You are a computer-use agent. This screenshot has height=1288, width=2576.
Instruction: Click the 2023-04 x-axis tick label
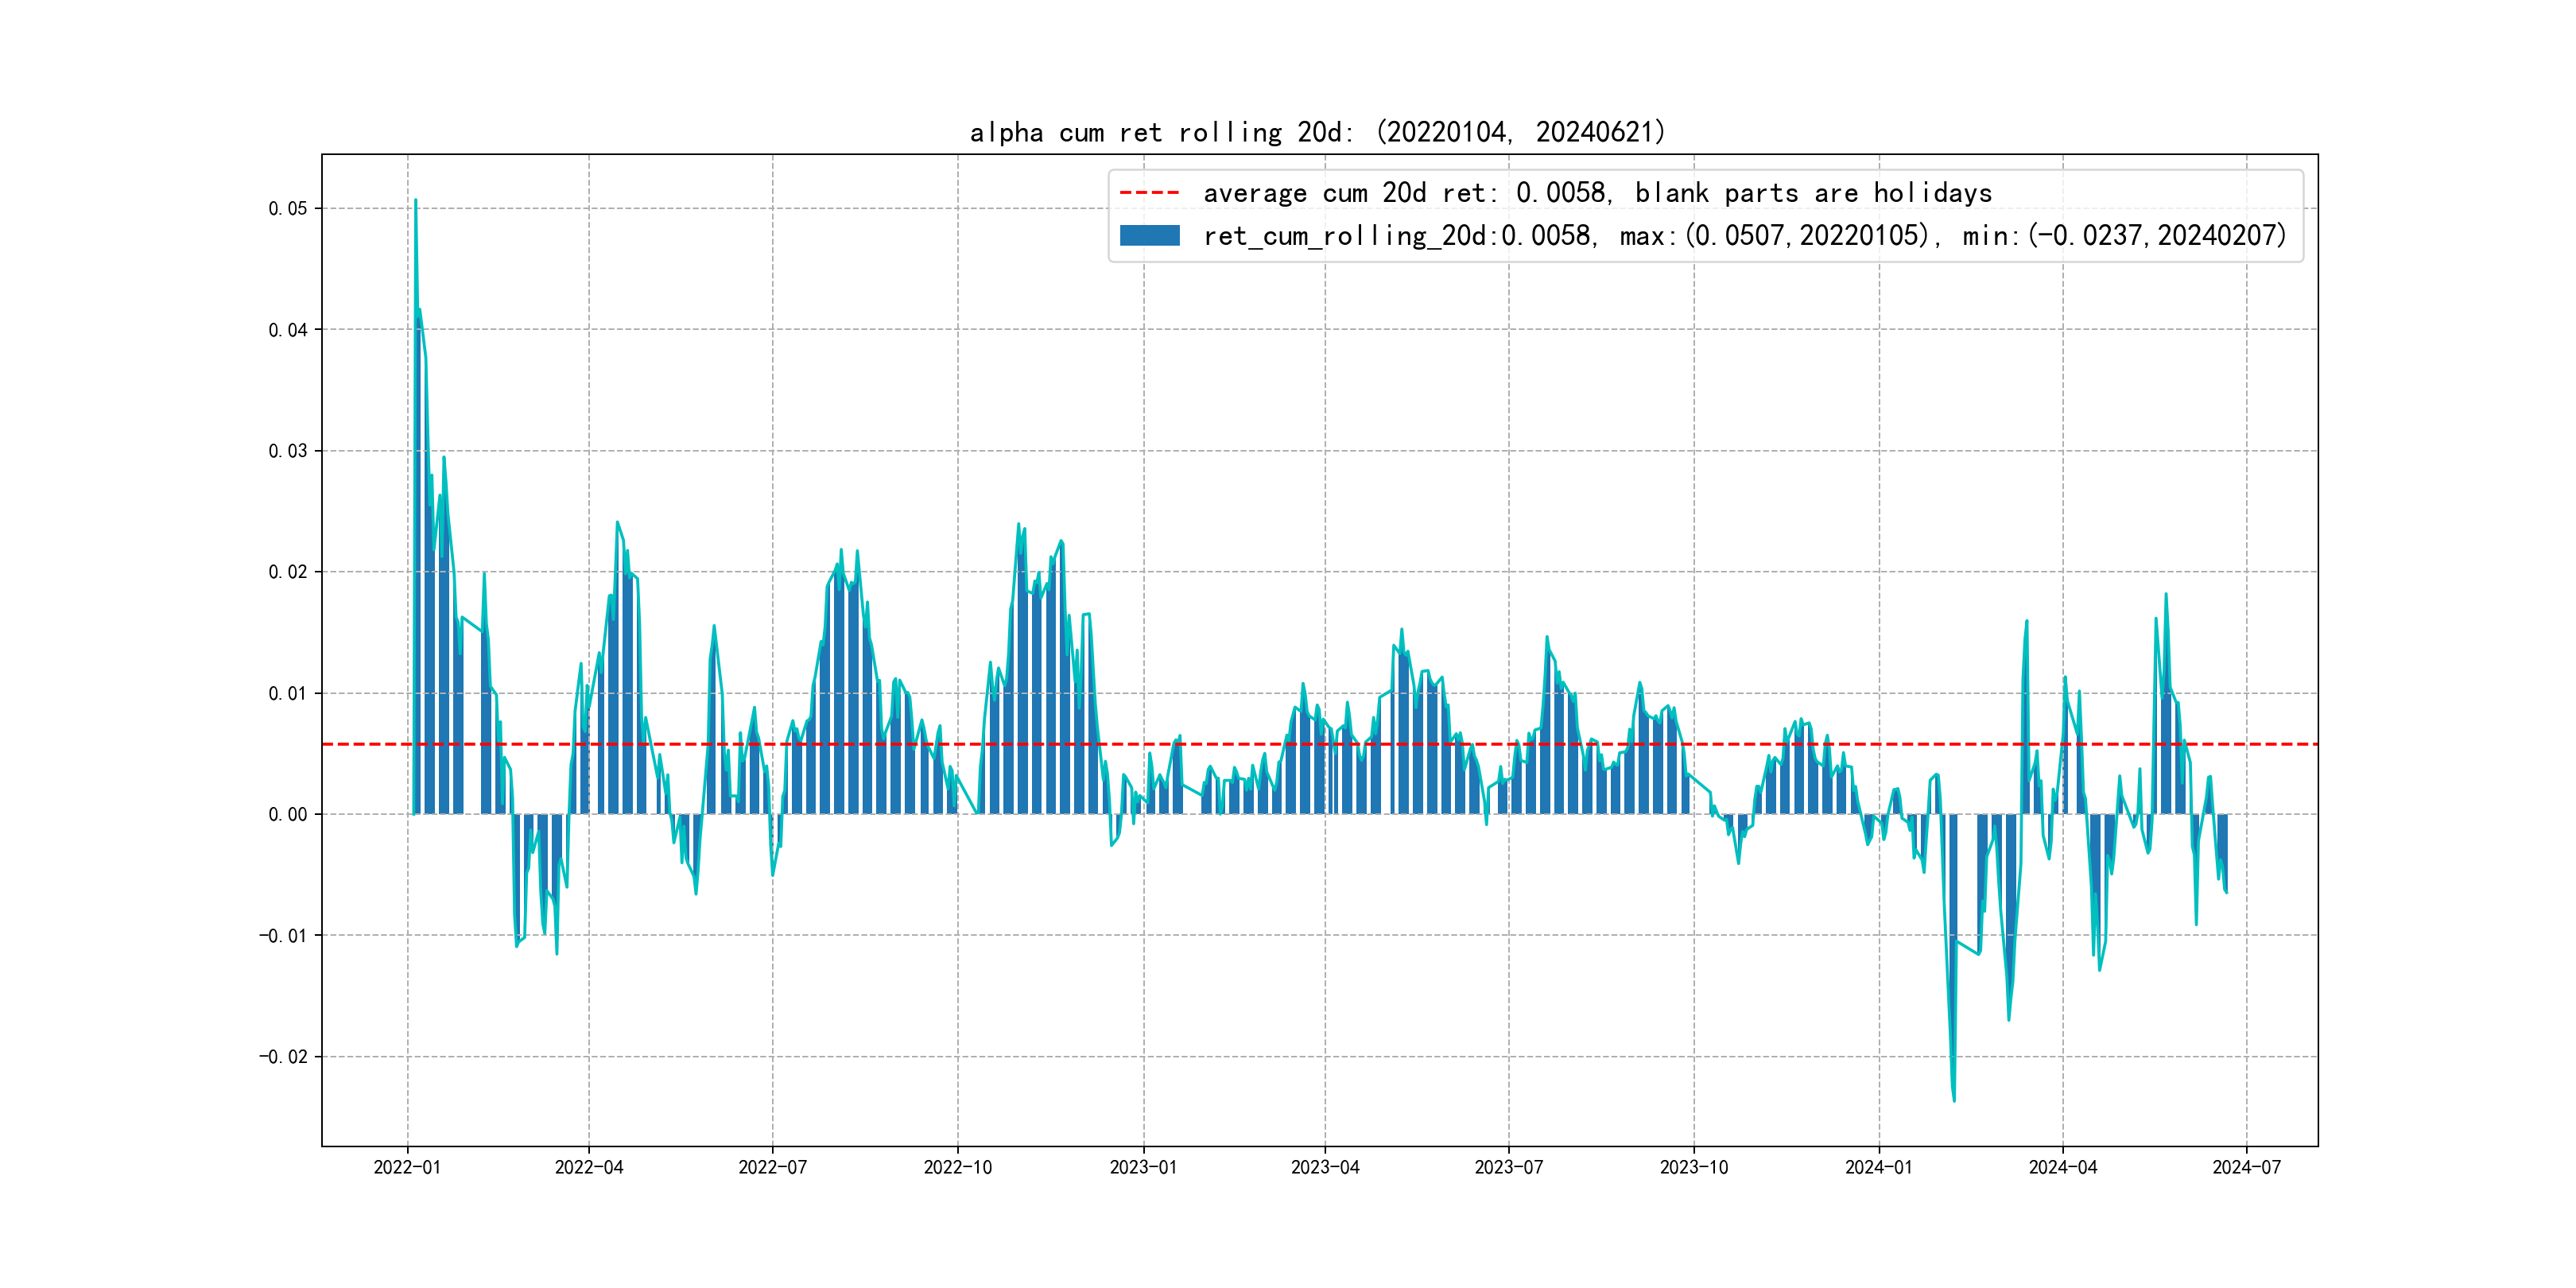(1325, 1167)
